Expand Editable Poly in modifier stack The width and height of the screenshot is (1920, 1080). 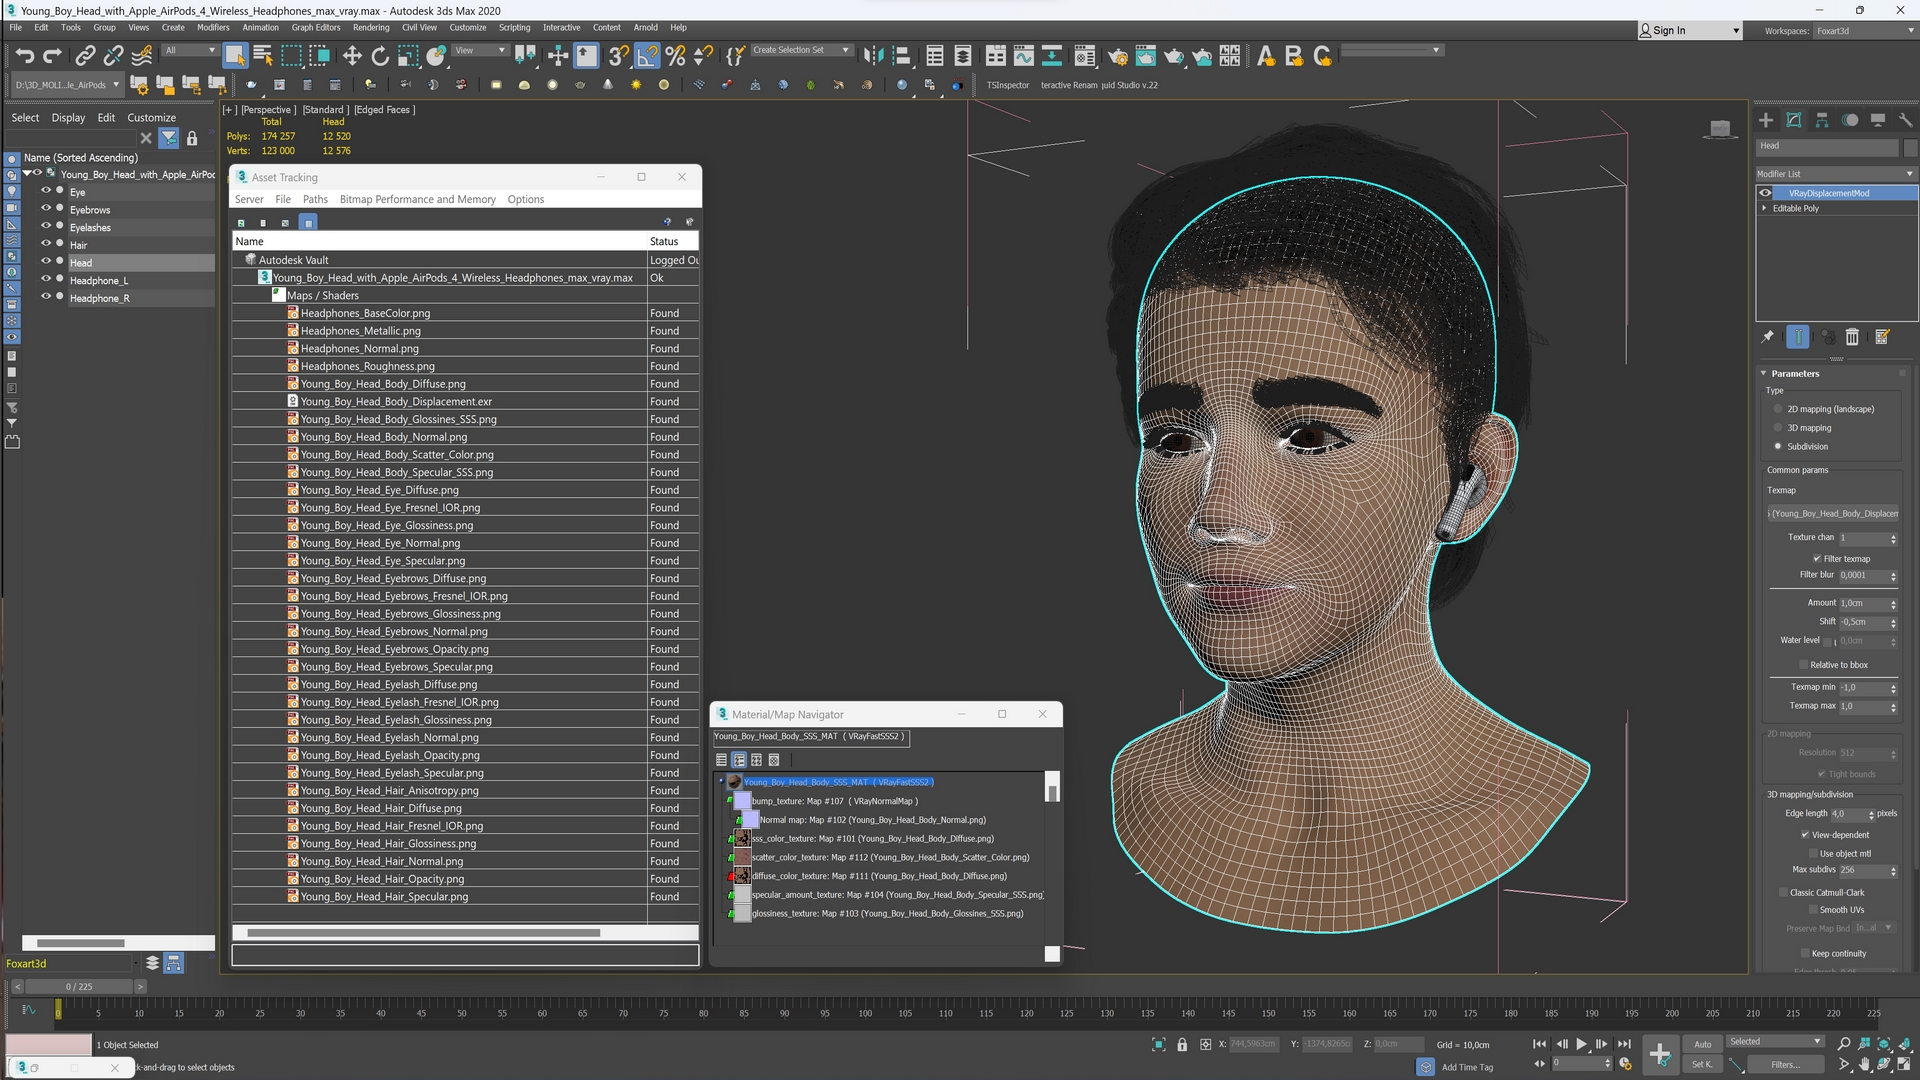(1764, 208)
